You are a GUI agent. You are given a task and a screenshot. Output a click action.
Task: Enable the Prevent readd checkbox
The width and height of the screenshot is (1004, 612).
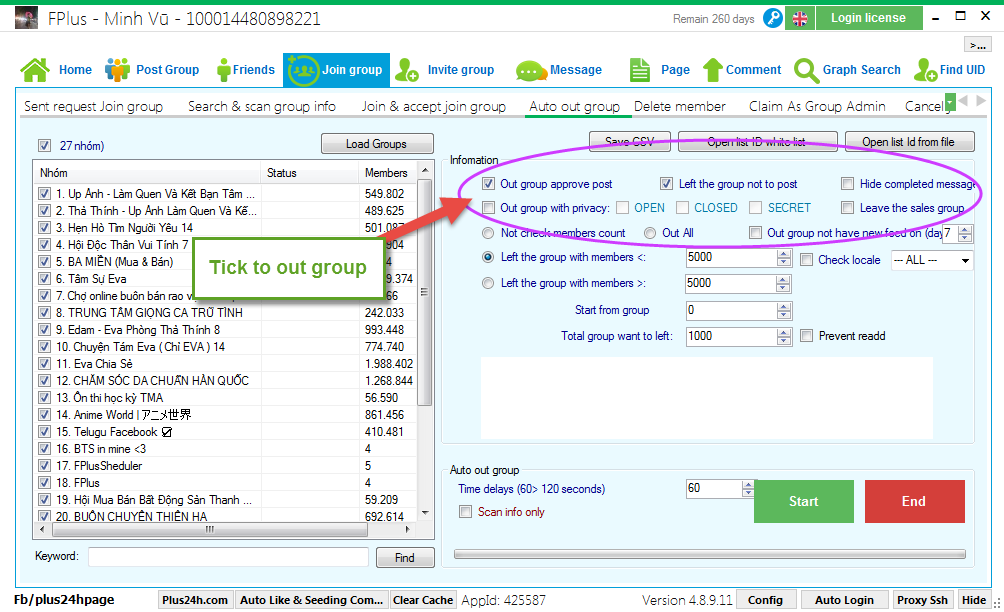806,335
